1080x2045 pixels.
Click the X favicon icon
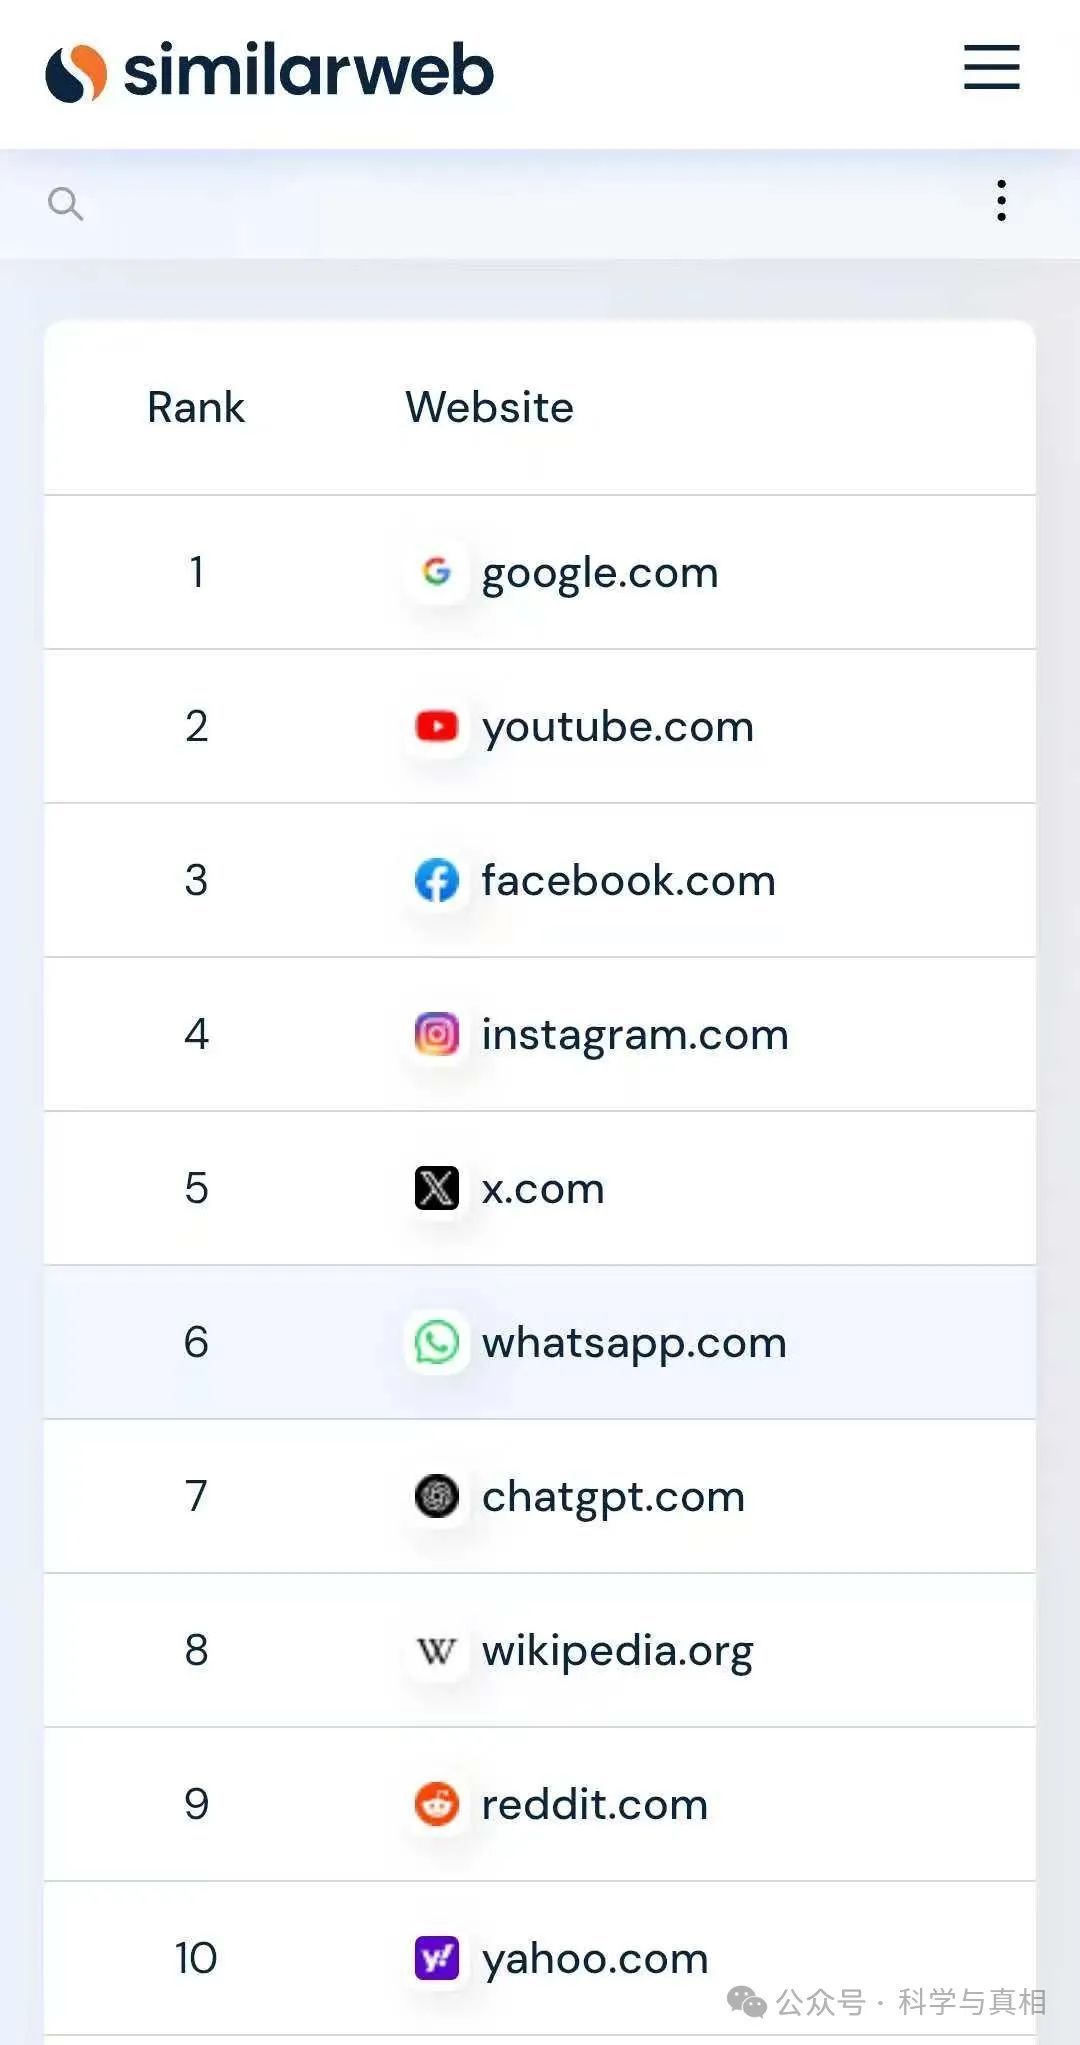(x=436, y=1188)
